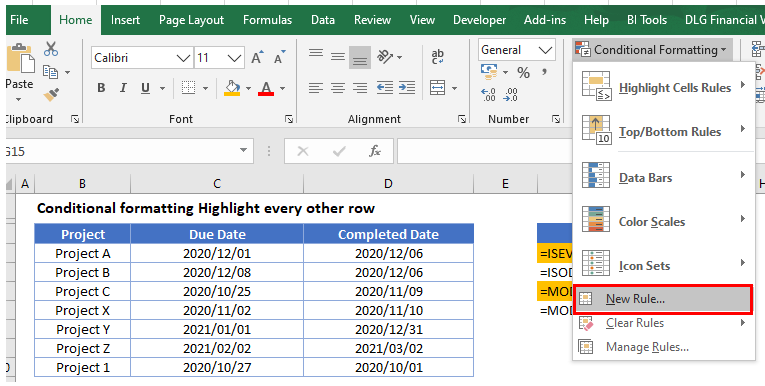Decrease font size with the smaller A

tap(280, 58)
